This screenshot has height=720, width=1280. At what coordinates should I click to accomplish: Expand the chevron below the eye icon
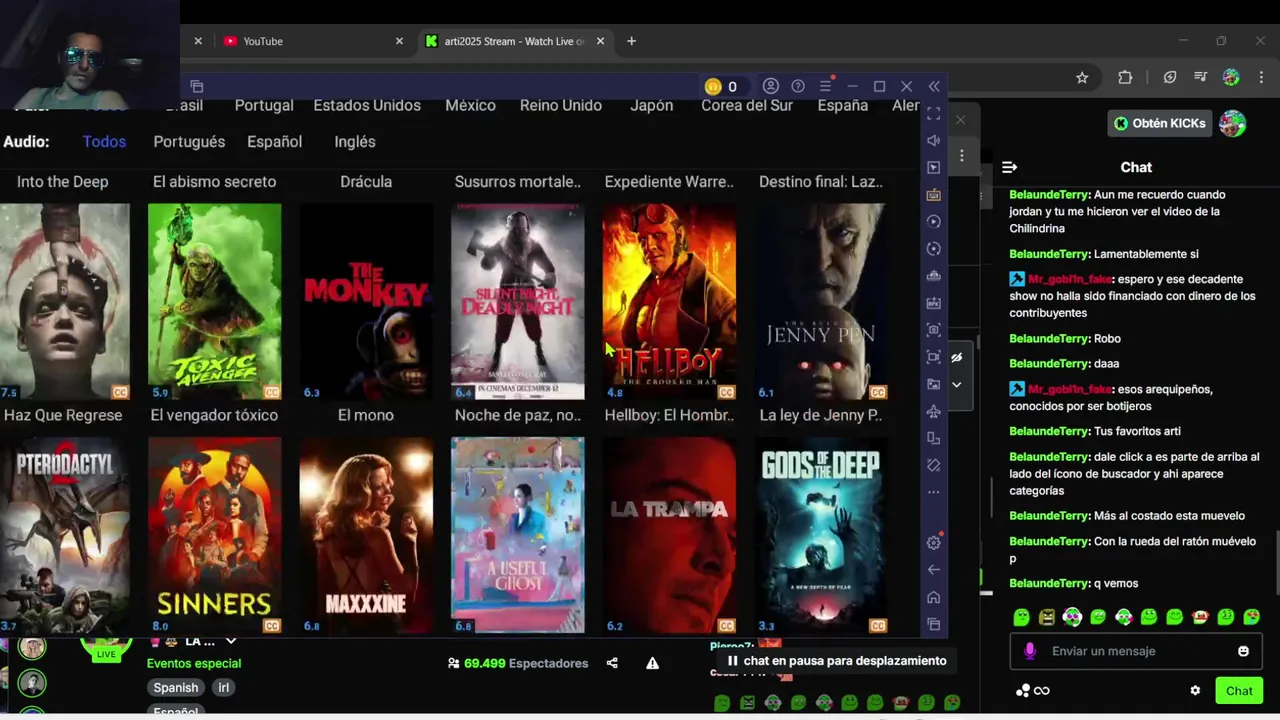point(956,384)
